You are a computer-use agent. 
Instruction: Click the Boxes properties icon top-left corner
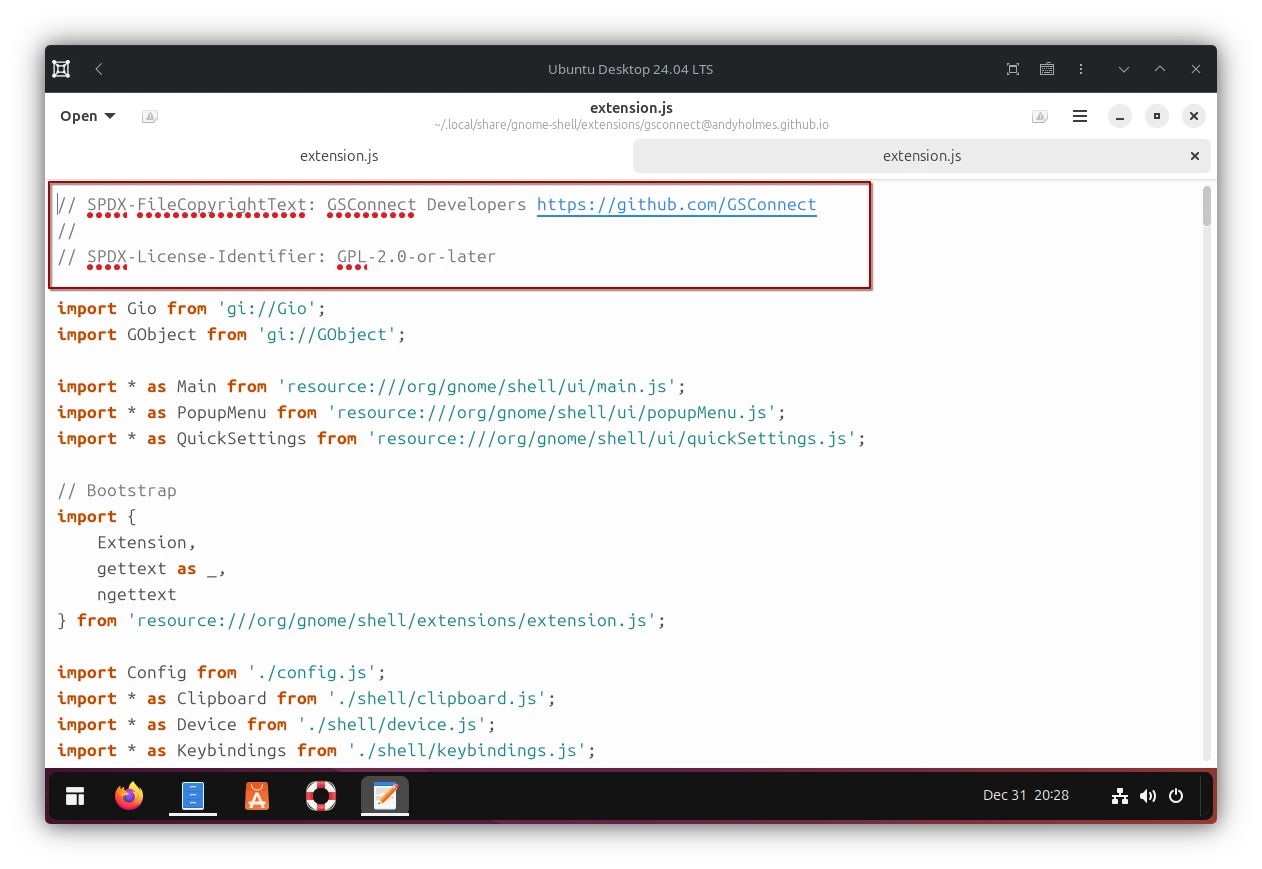tap(60, 68)
